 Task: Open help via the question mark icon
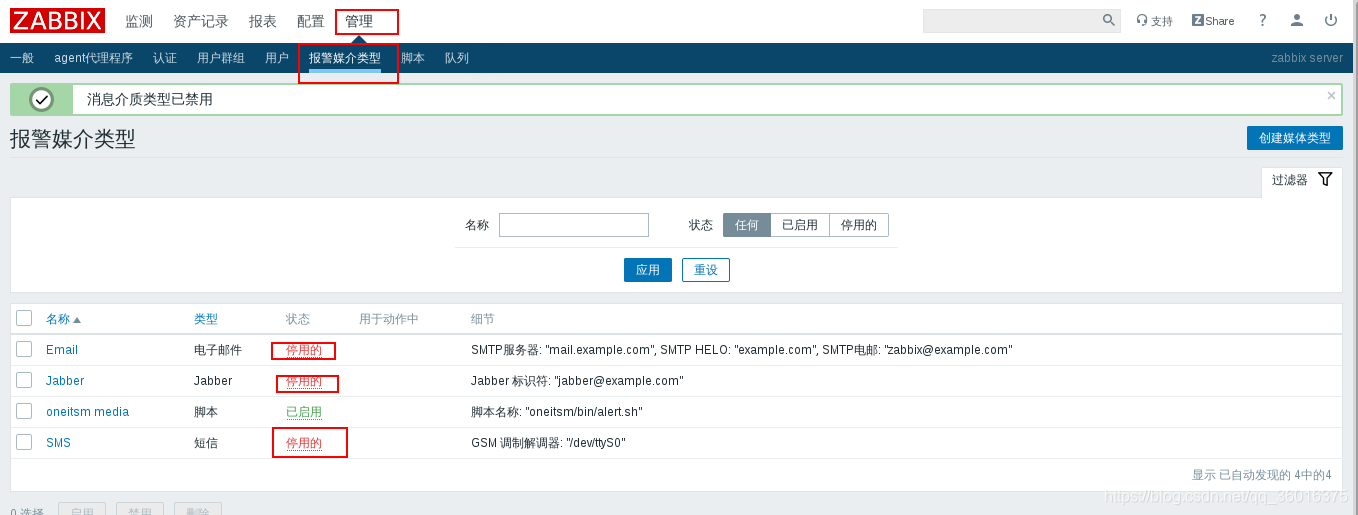pyautogui.click(x=1262, y=20)
